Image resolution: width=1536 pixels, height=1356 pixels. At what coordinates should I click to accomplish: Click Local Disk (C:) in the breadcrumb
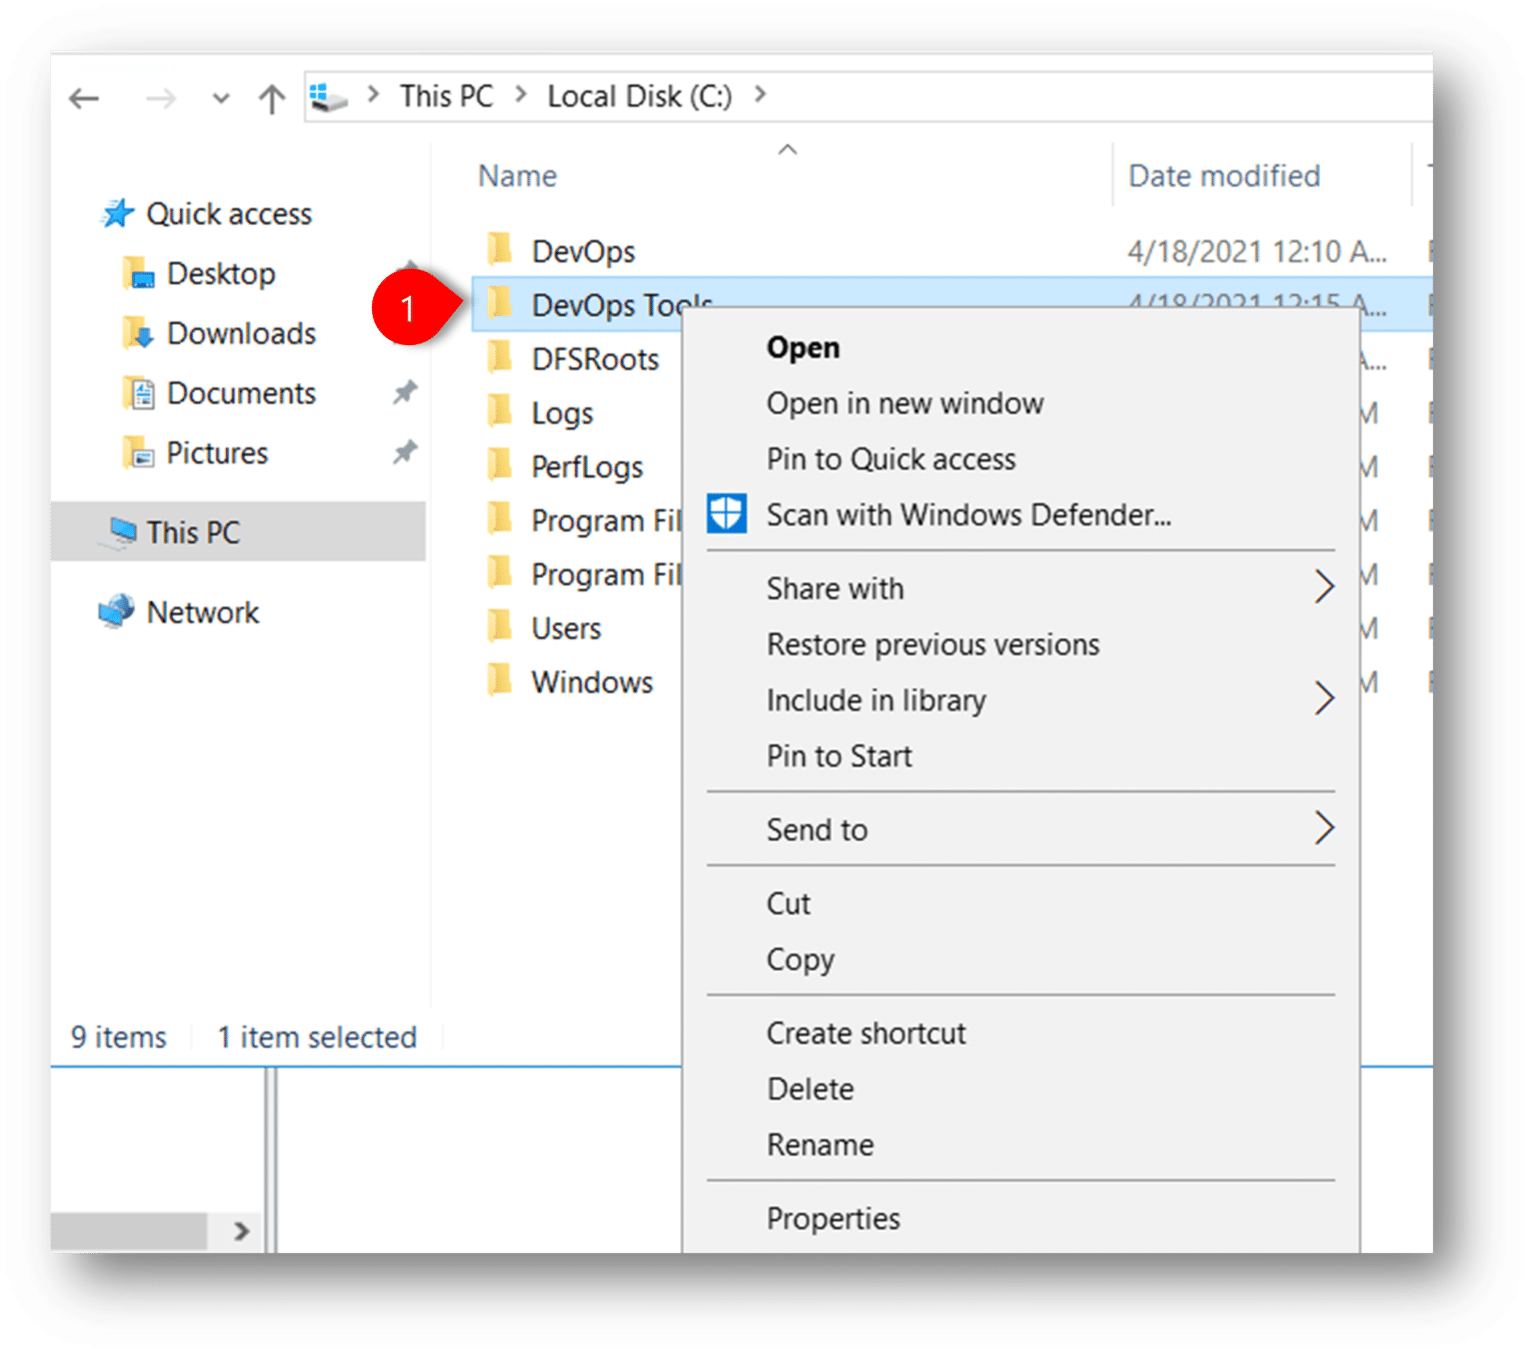638,95
